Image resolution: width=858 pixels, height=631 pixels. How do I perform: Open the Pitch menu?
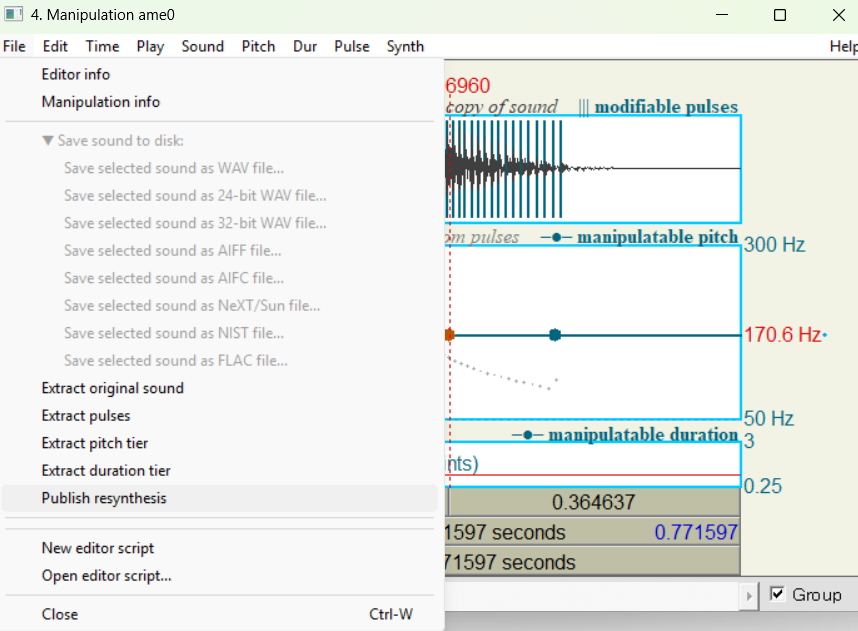(x=258, y=47)
